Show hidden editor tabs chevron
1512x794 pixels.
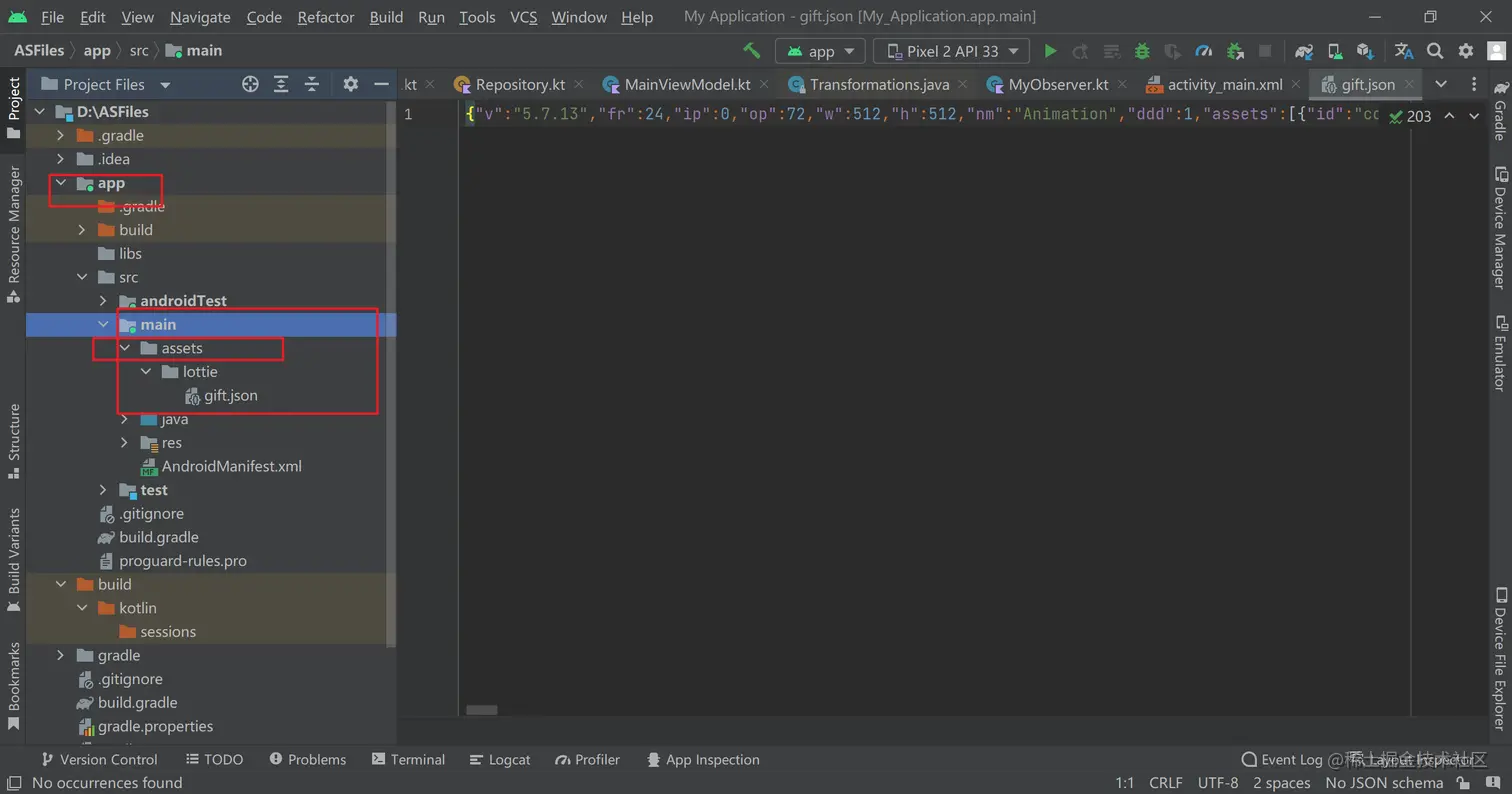(1441, 84)
